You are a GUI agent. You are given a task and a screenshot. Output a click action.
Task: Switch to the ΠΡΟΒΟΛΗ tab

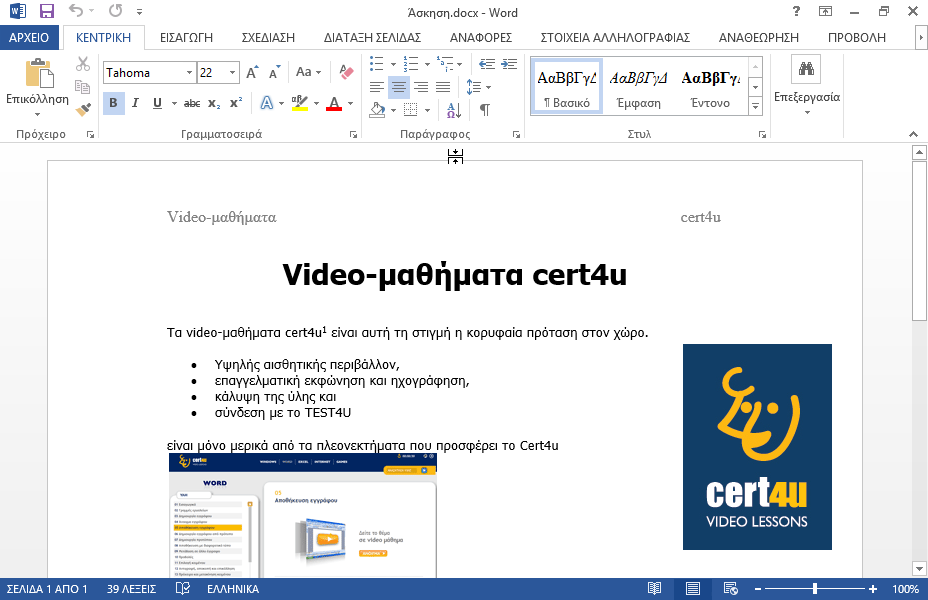[856, 37]
